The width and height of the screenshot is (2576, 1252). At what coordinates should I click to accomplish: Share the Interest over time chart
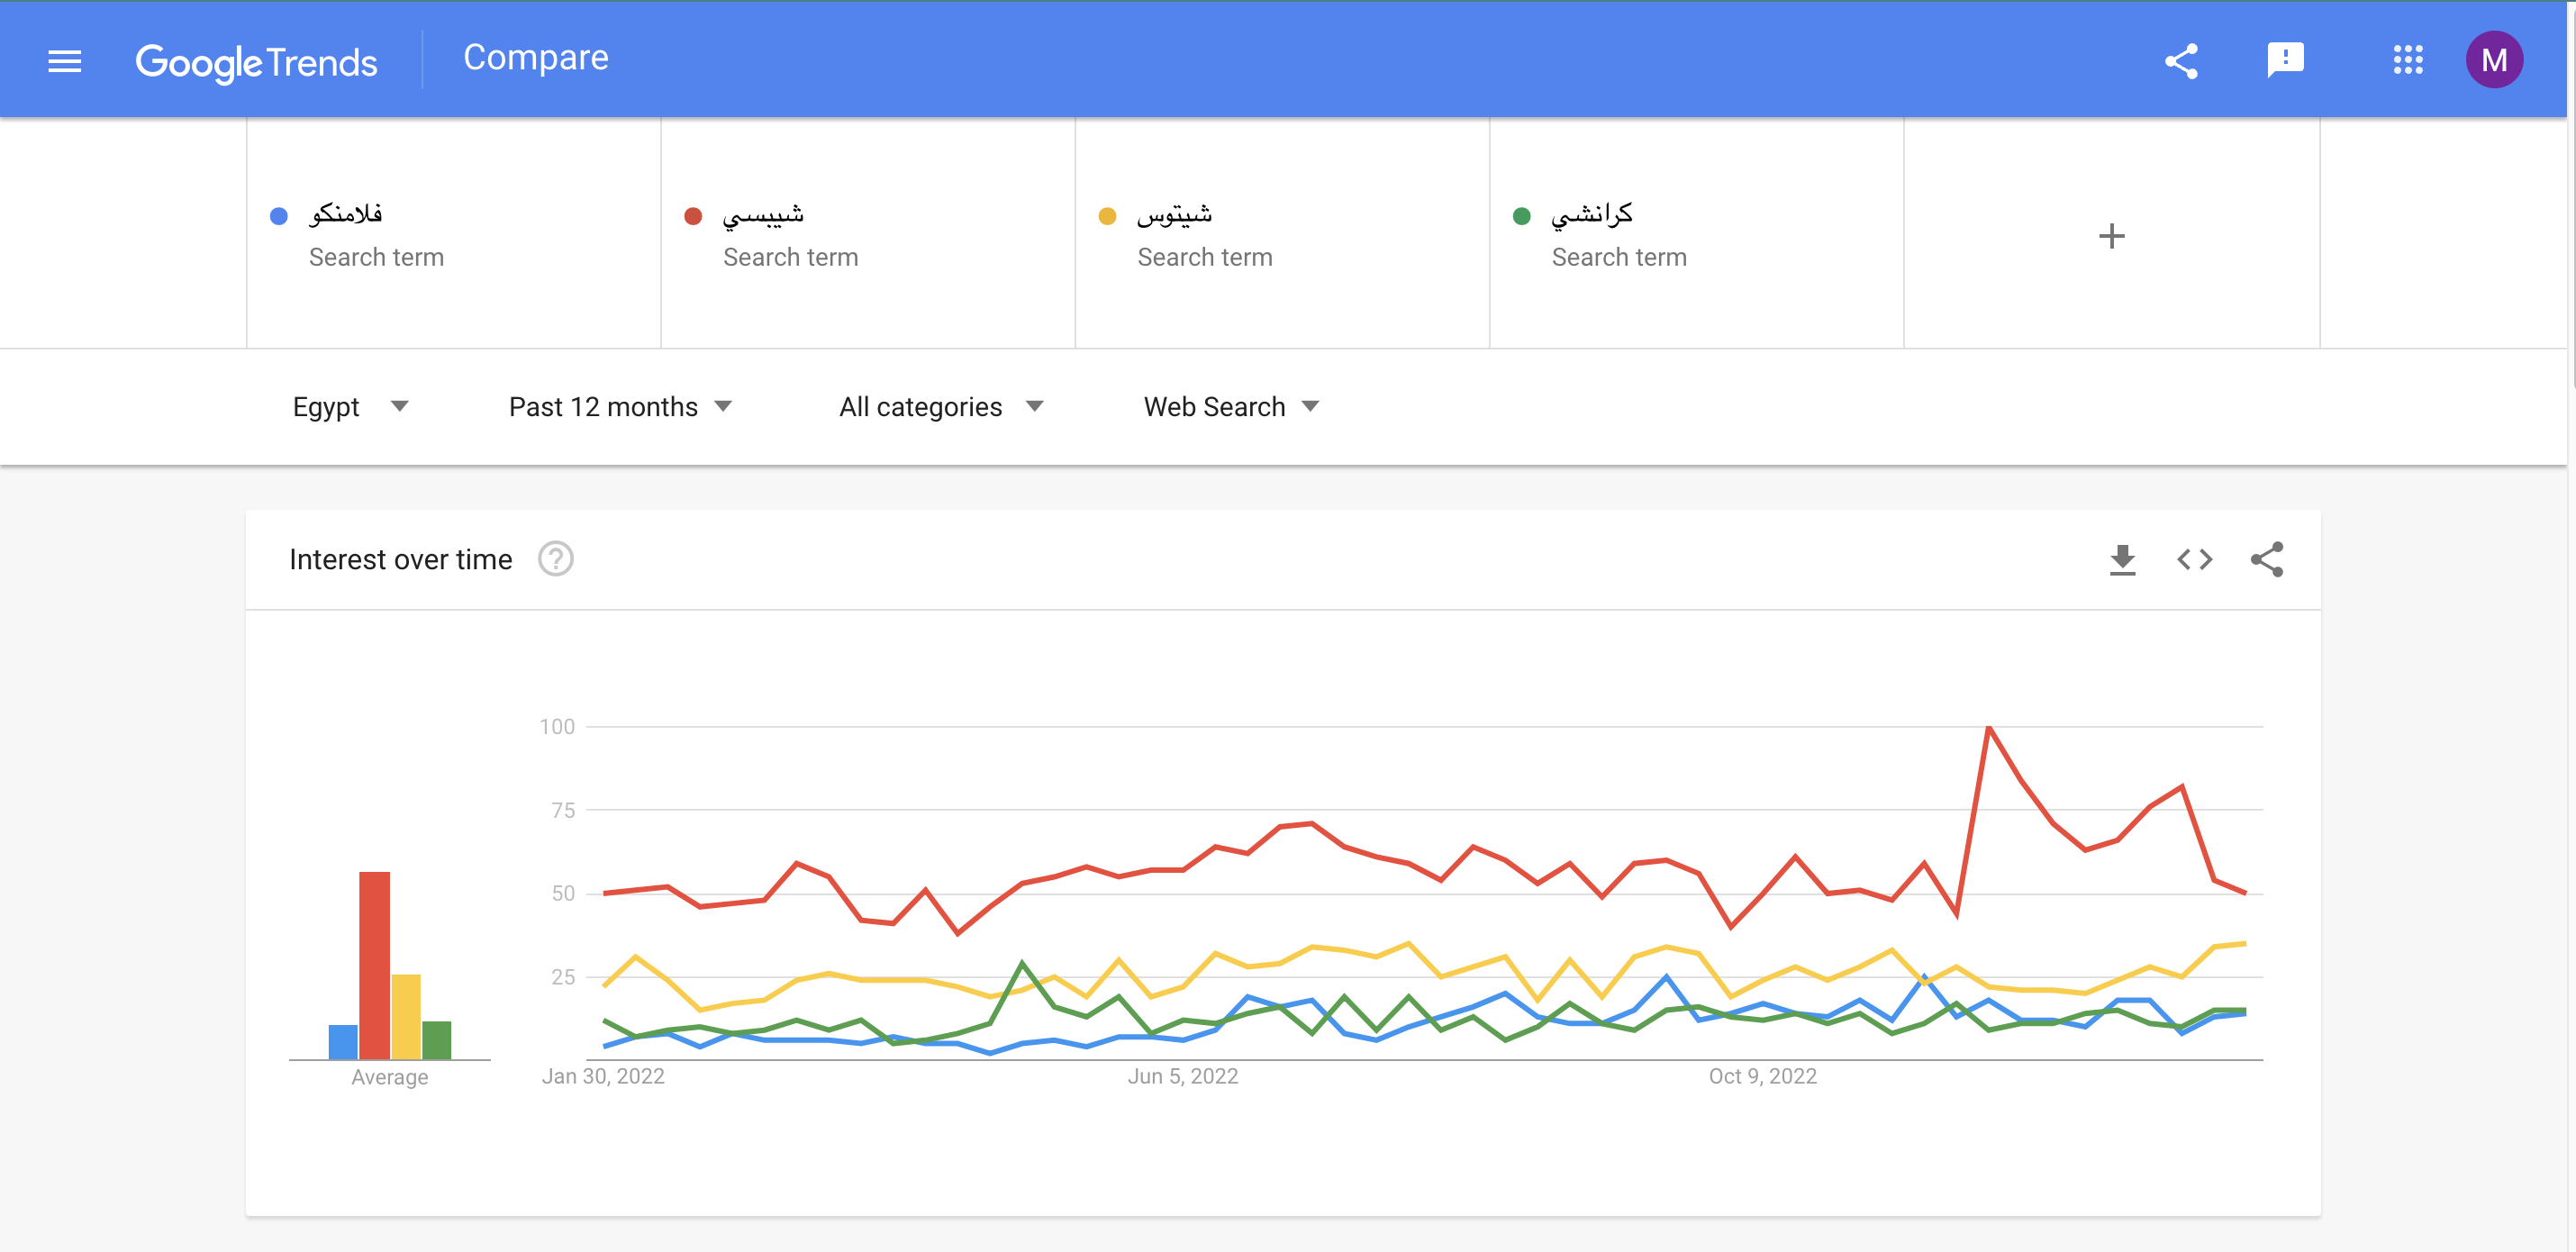2266,559
